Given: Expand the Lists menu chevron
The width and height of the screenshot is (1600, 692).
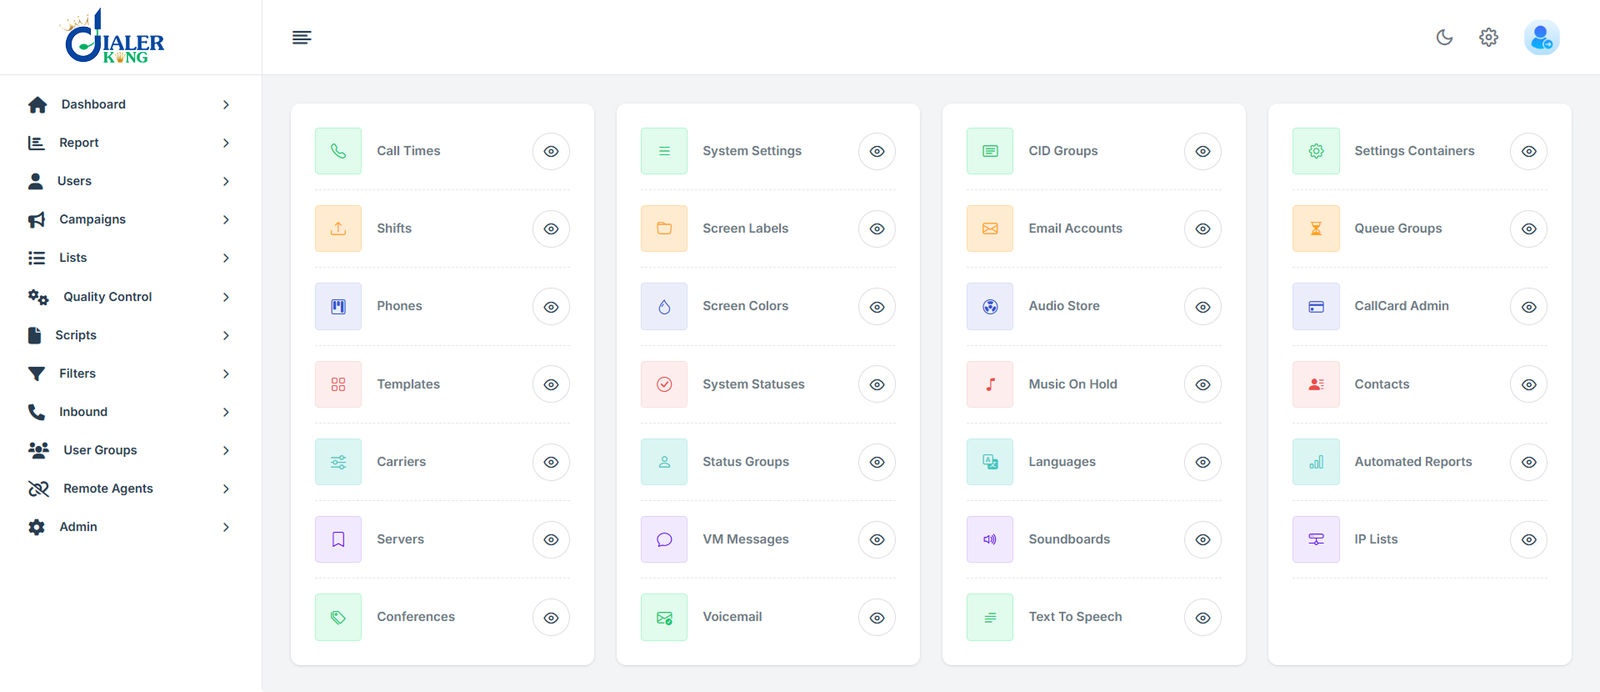Looking at the screenshot, I should click(226, 258).
